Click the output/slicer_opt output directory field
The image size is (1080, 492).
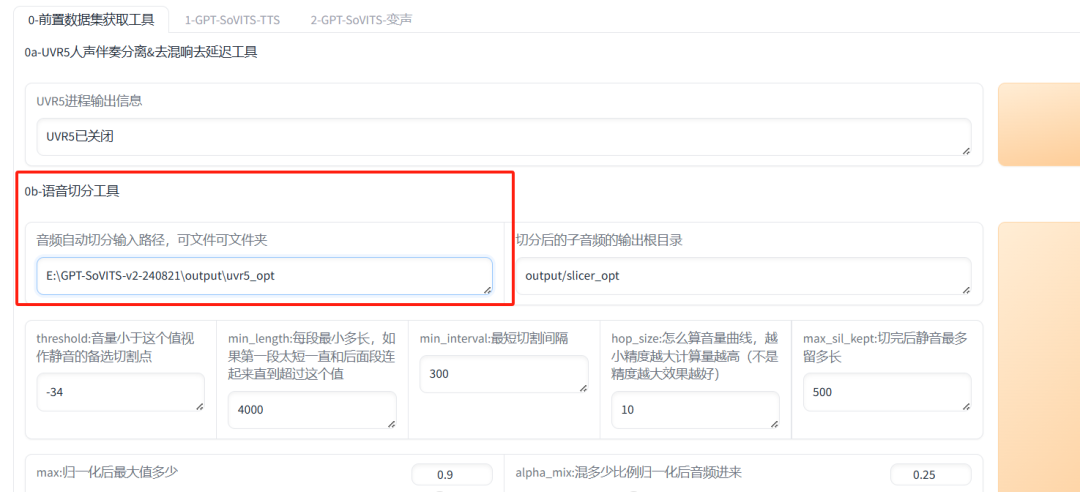(x=743, y=276)
